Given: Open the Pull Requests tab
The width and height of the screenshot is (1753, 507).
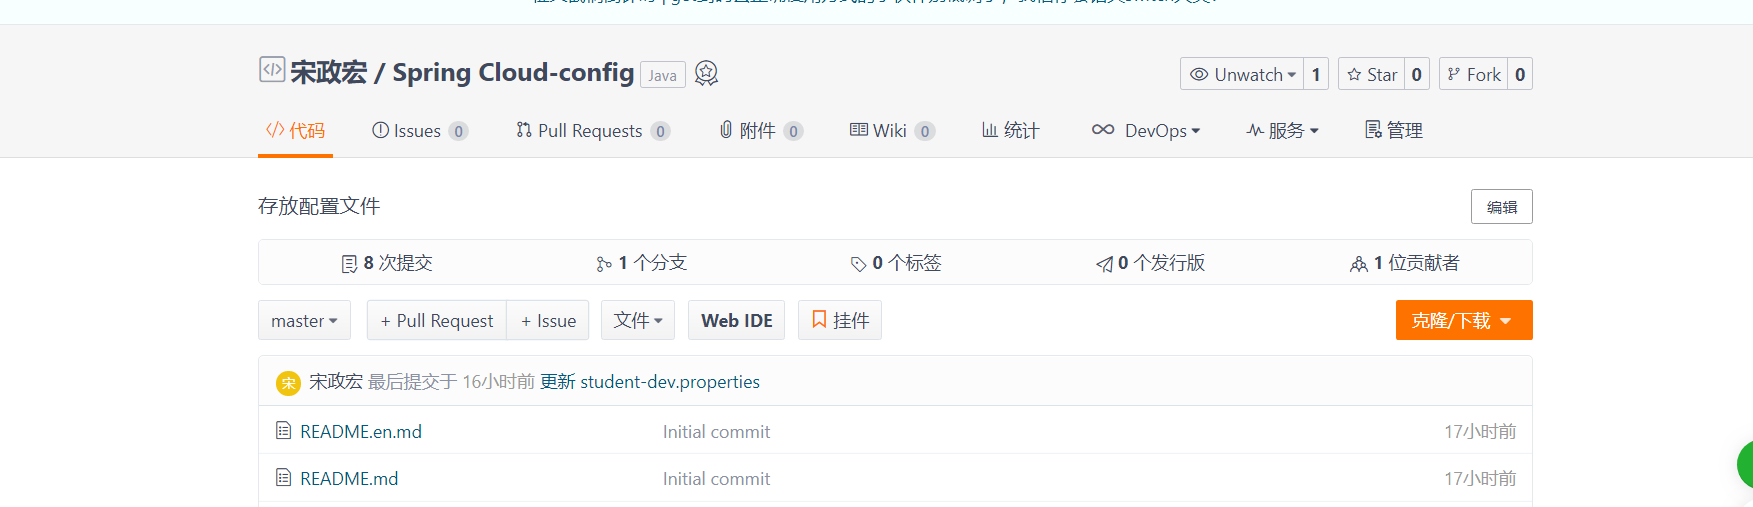Looking at the screenshot, I should point(593,131).
